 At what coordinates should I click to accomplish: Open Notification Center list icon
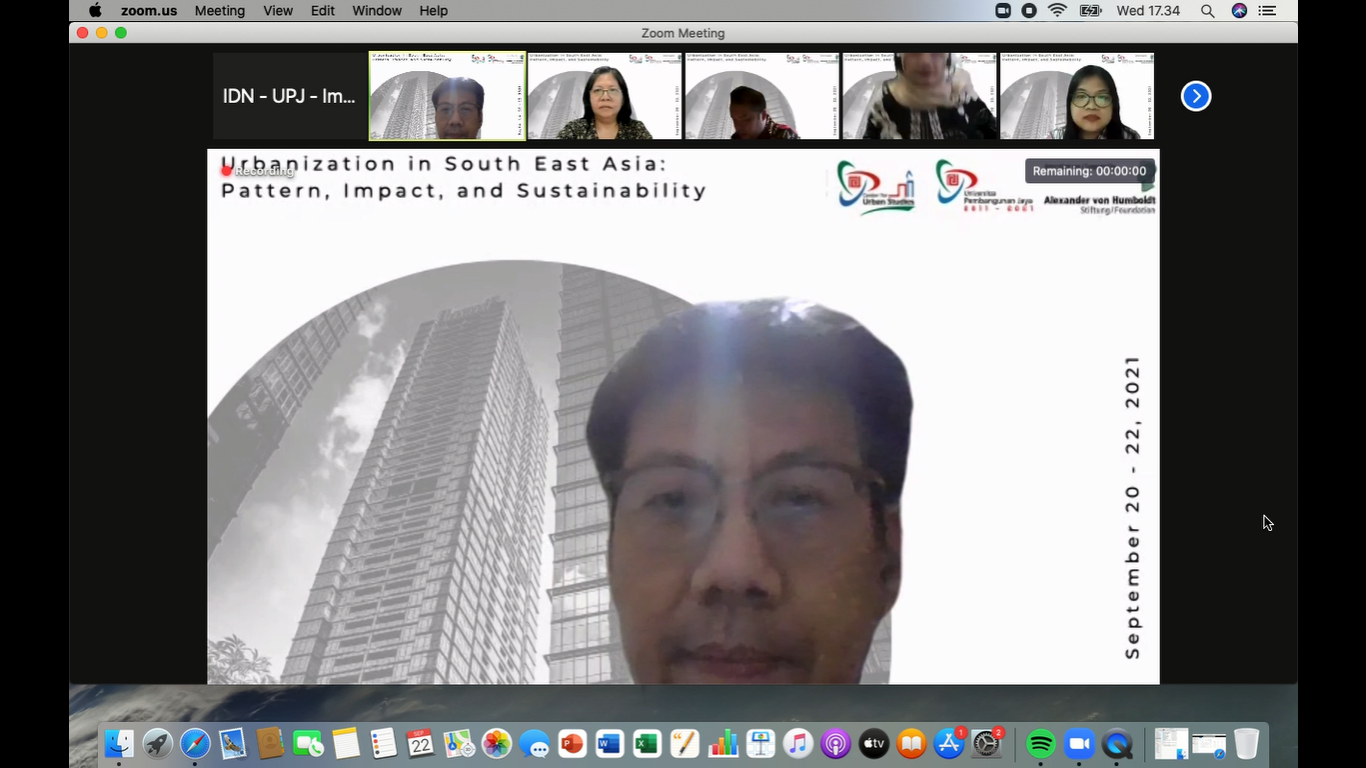pos(1267,10)
